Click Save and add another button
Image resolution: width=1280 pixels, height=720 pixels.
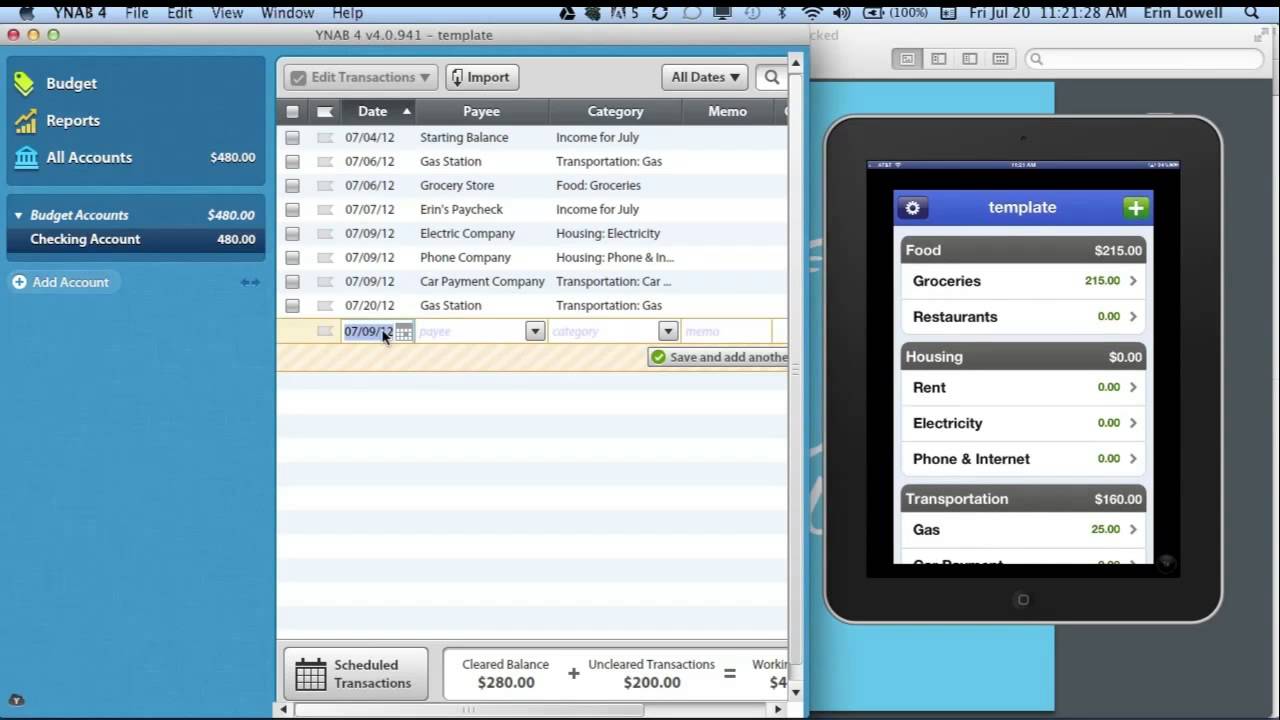coord(718,357)
